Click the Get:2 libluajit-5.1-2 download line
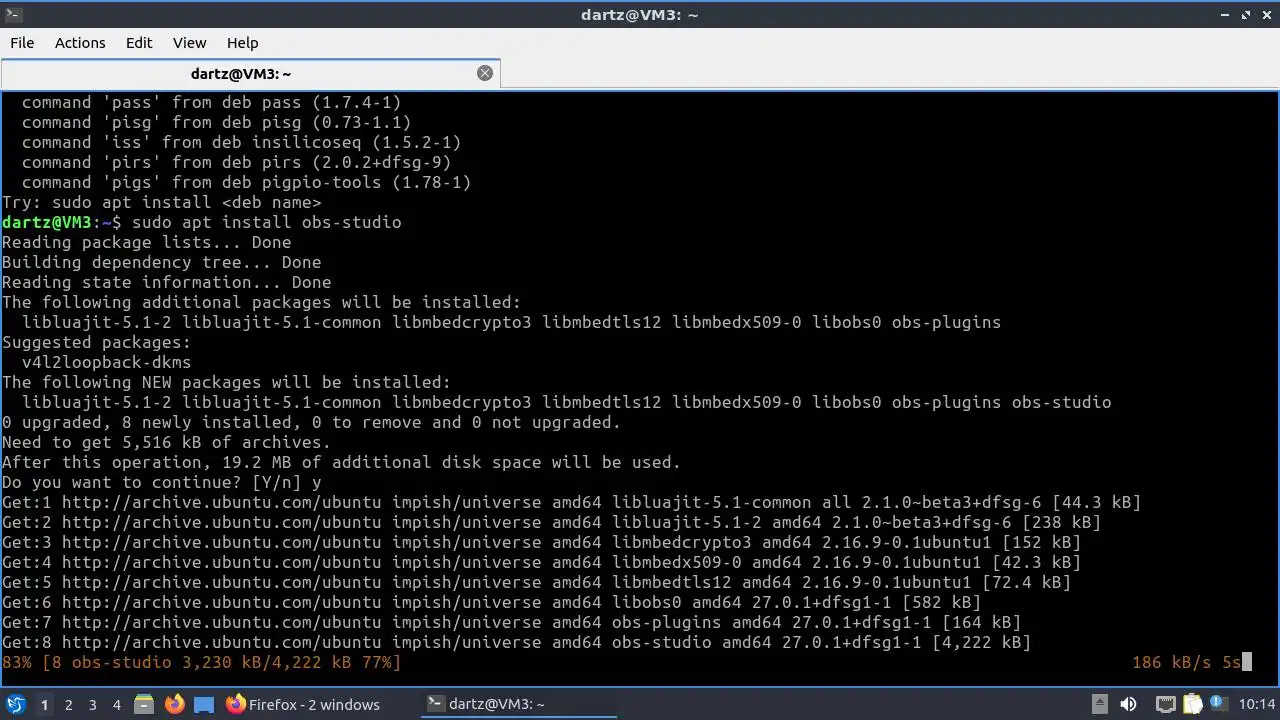Image resolution: width=1280 pixels, height=720 pixels. 551,522
